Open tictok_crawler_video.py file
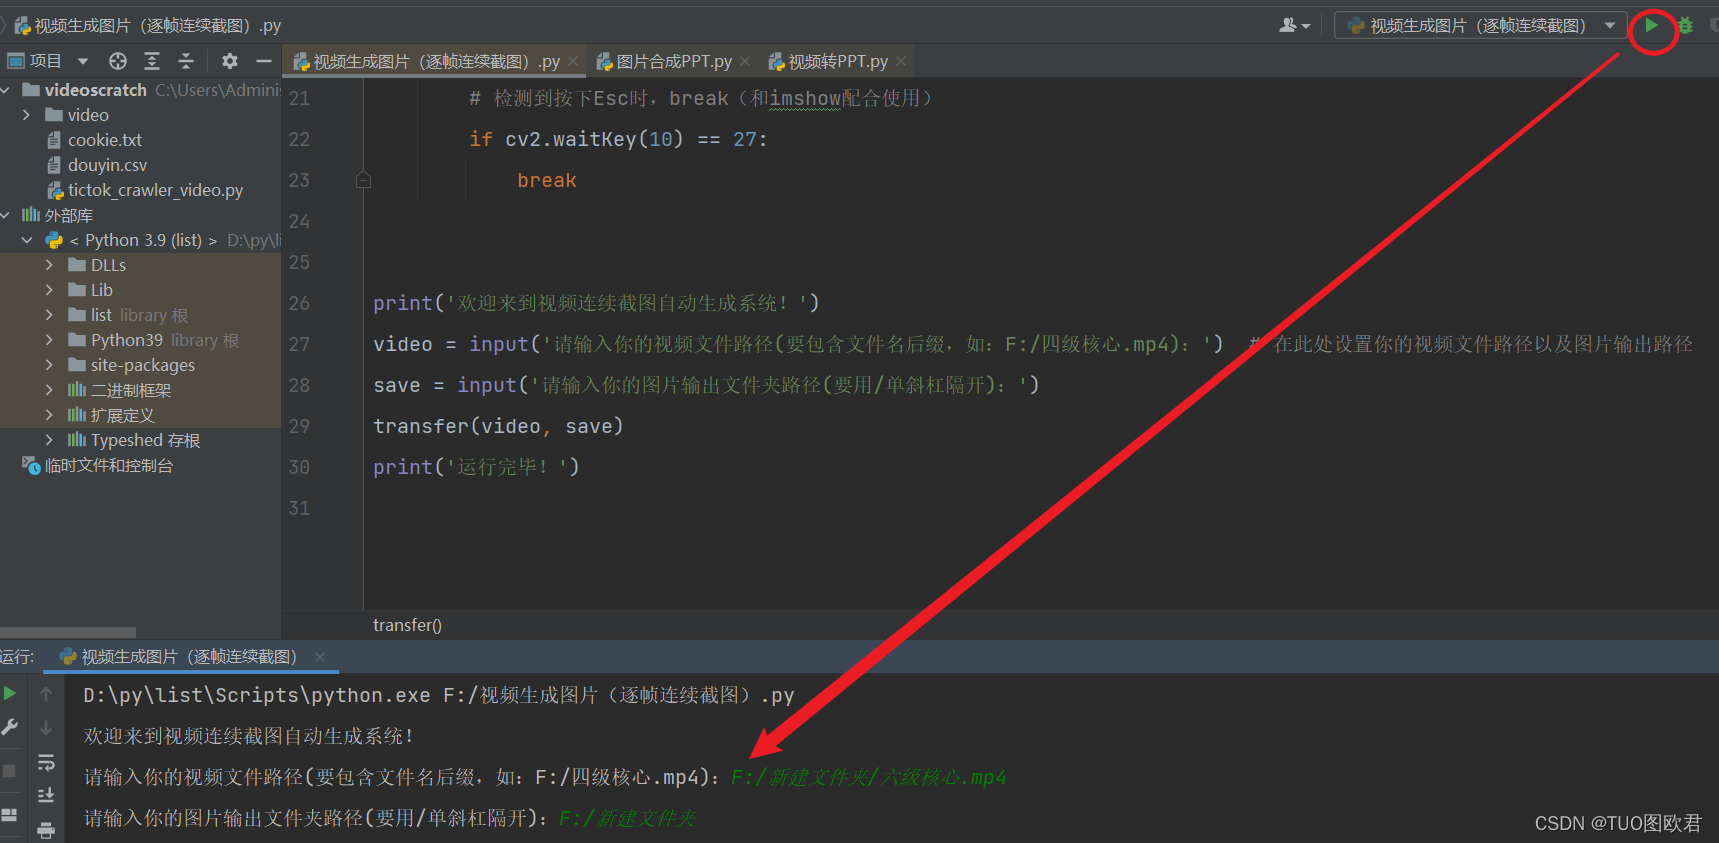 click(x=155, y=190)
